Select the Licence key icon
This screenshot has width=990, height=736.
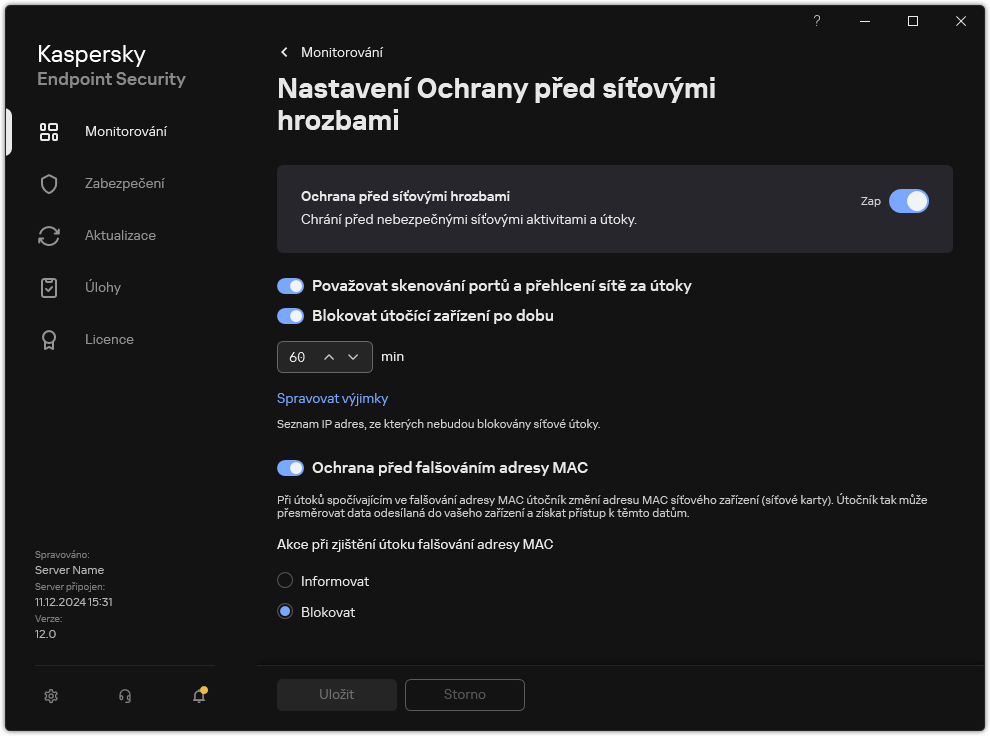pos(48,339)
